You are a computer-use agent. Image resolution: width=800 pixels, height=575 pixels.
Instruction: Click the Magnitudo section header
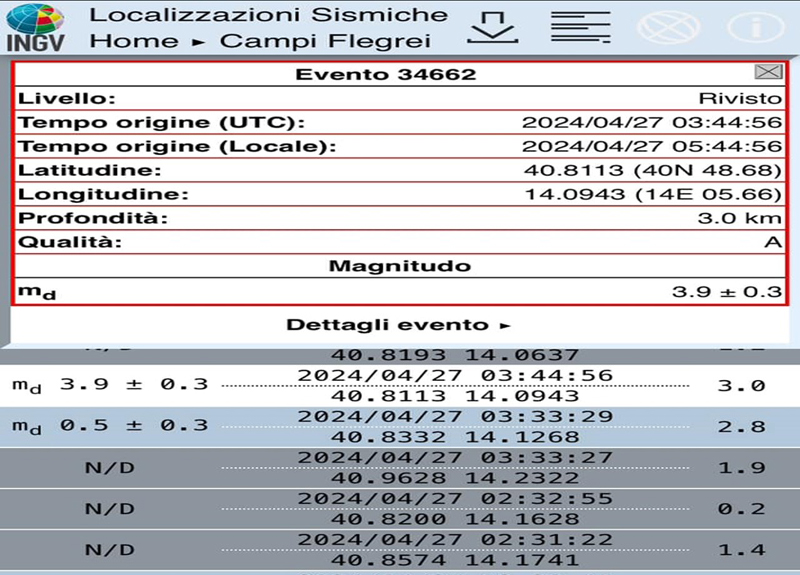400,266
